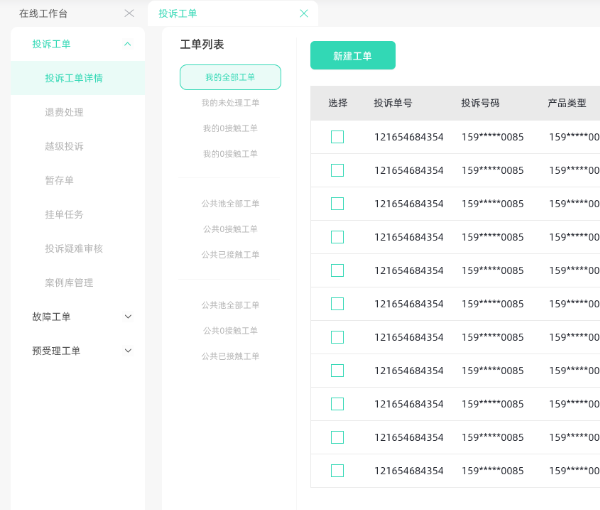Open 挂单任务 in the sidebar
The width and height of the screenshot is (600, 510).
[x=64, y=214]
